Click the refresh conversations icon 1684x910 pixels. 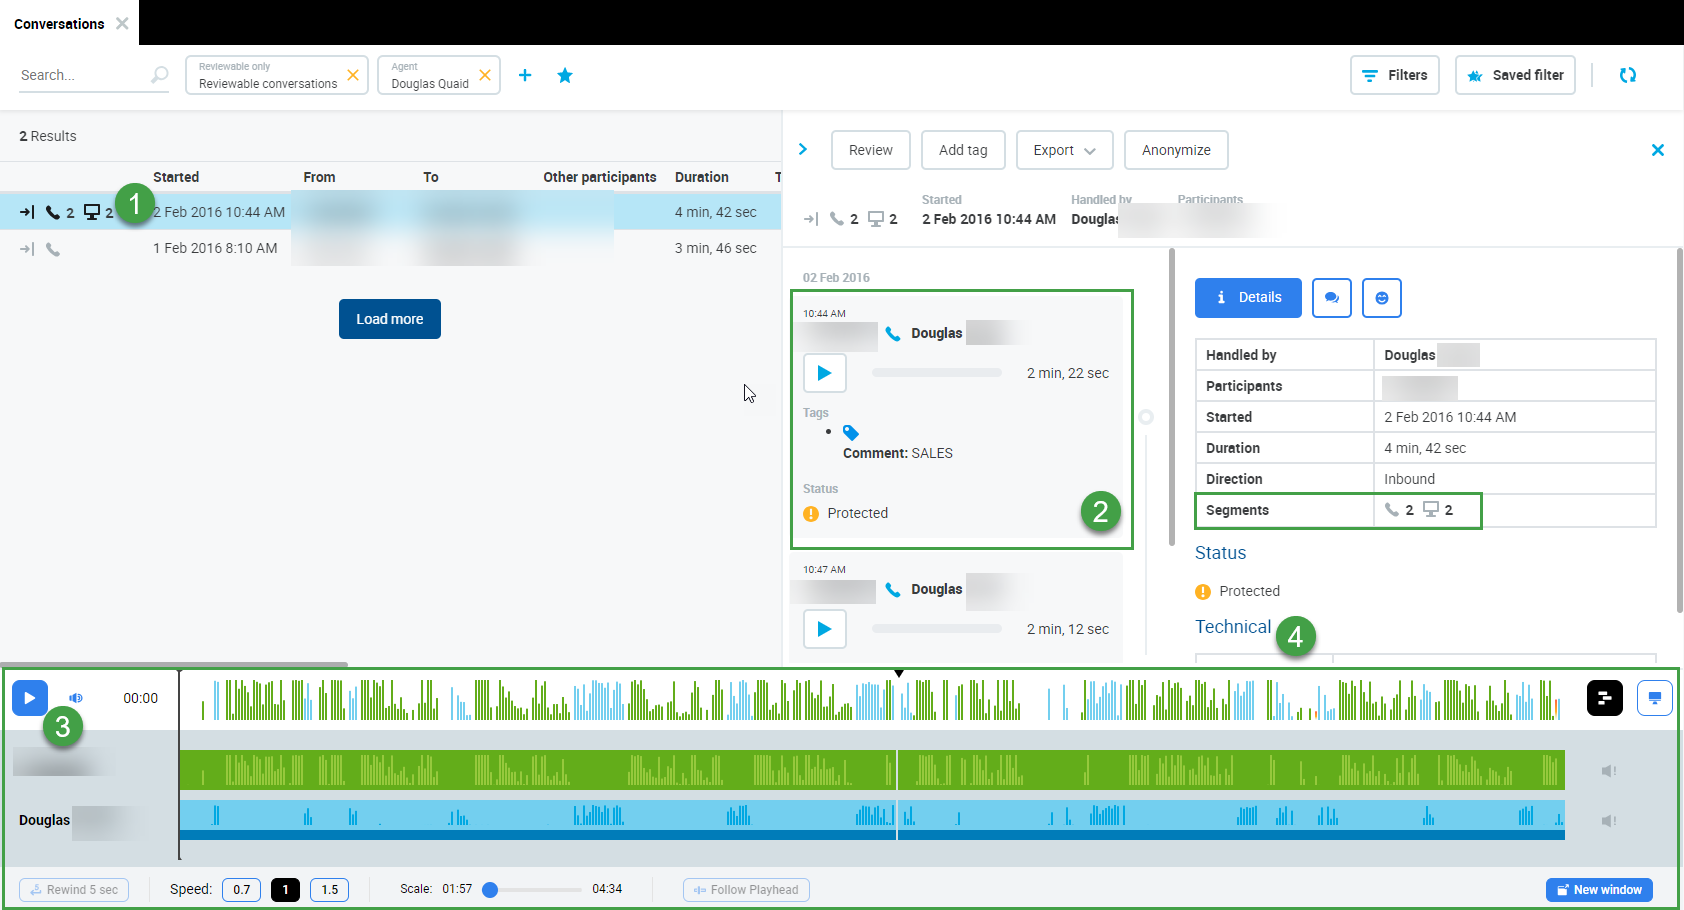(x=1627, y=75)
